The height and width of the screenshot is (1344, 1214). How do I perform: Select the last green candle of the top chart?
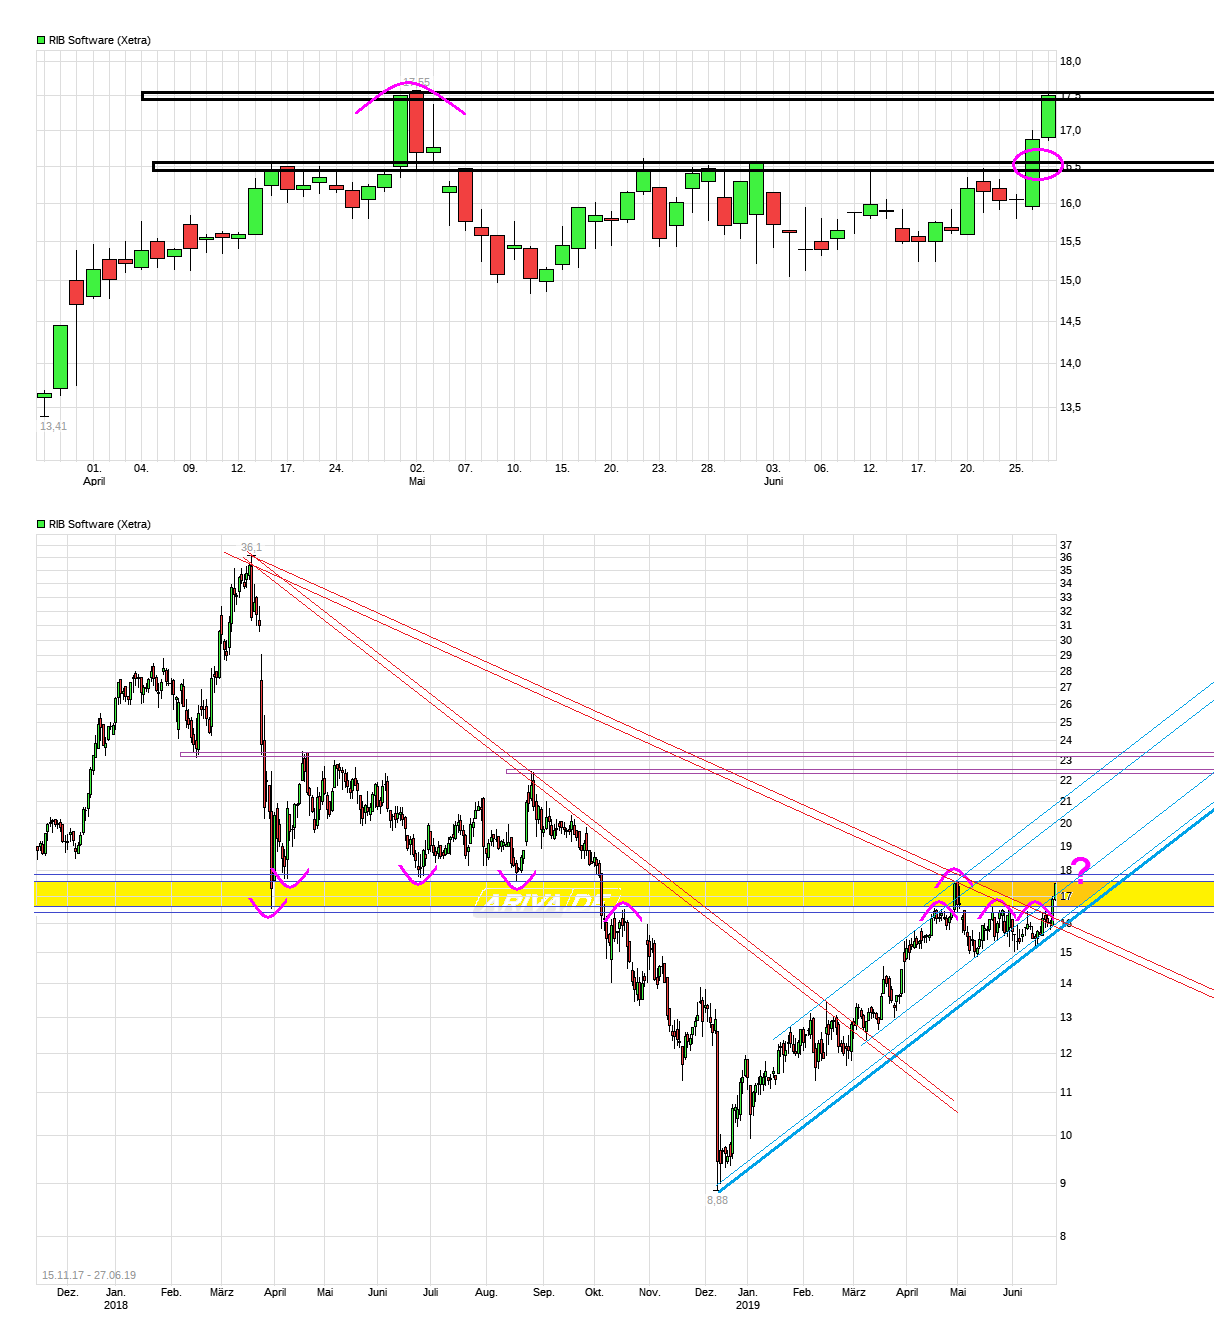(x=1048, y=117)
